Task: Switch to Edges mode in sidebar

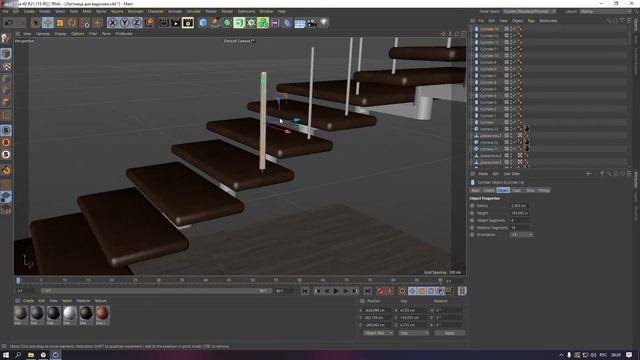Action: coord(6,90)
